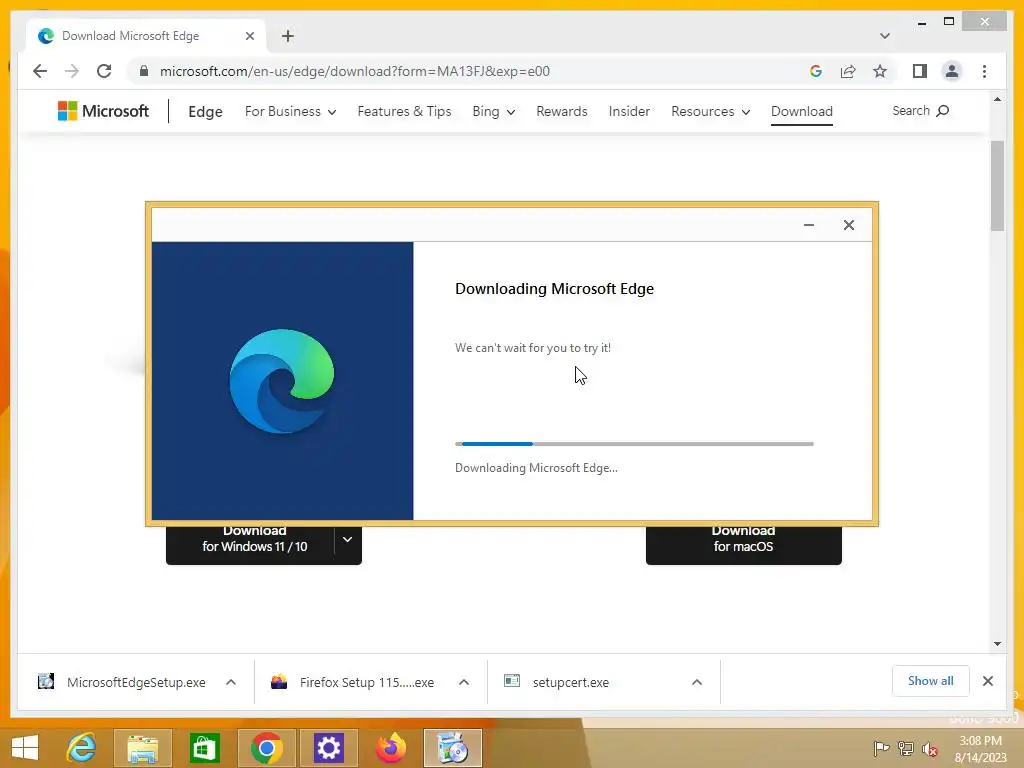Click the Google icon in address bar
The height and width of the screenshot is (768, 1024).
pos(816,71)
